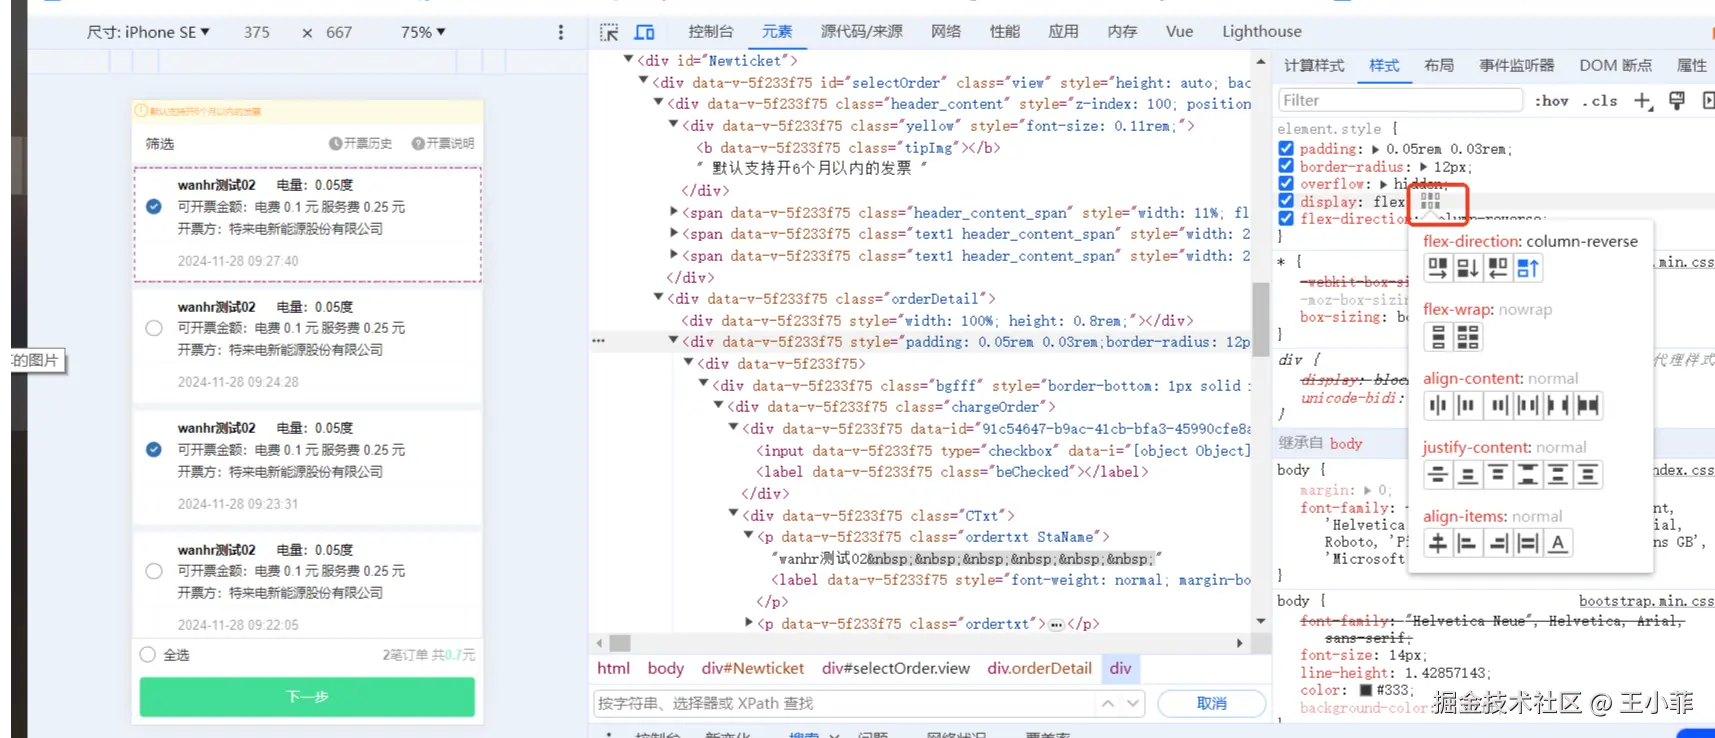Open device toolbar three-dot menu
Screen dimensions: 1715x738
[x=560, y=32]
